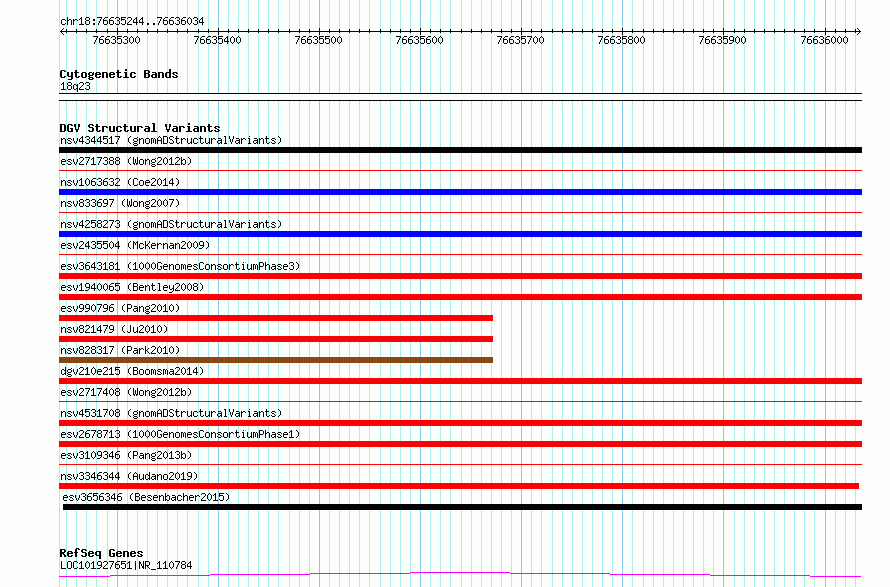890x587 pixels.
Task: Click the short red bar under nsv821479
Action: pos(276,339)
